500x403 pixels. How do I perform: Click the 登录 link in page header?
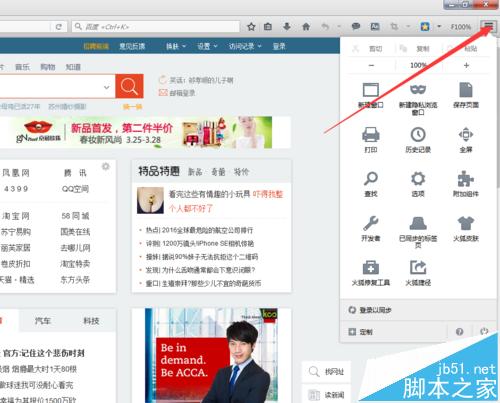279,46
